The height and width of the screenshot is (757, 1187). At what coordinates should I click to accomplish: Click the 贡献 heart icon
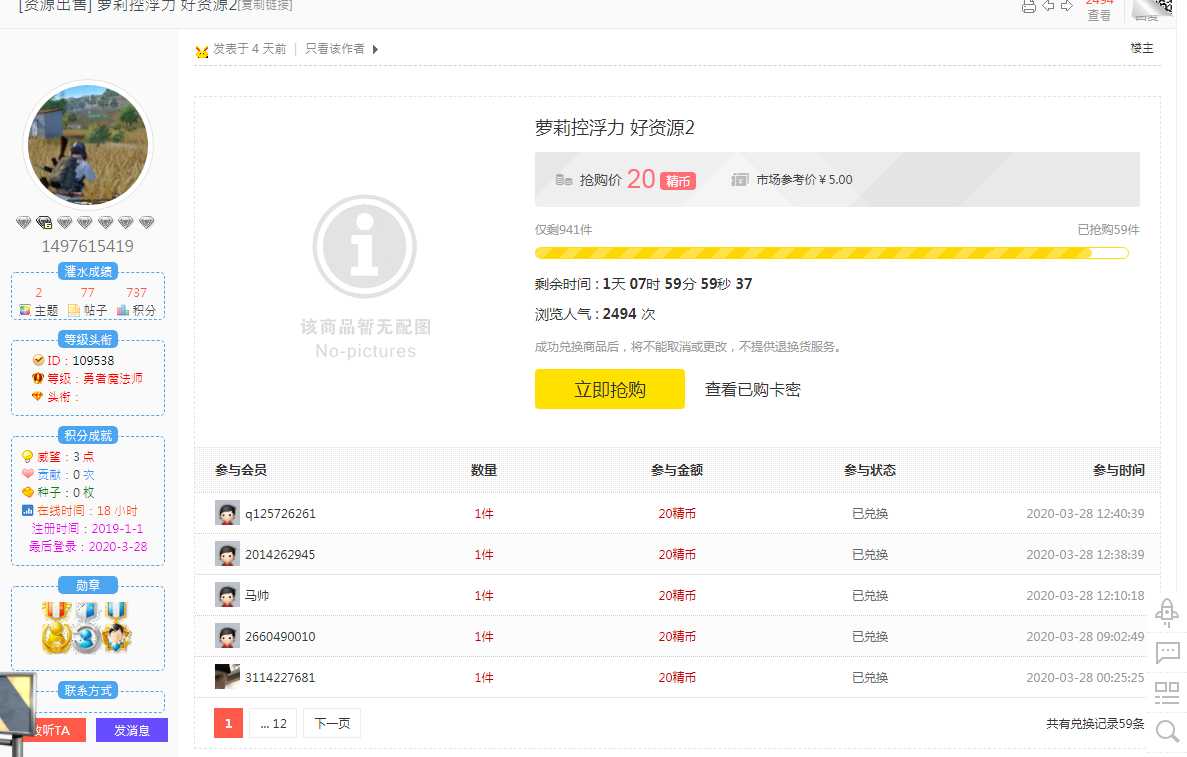click(27, 474)
